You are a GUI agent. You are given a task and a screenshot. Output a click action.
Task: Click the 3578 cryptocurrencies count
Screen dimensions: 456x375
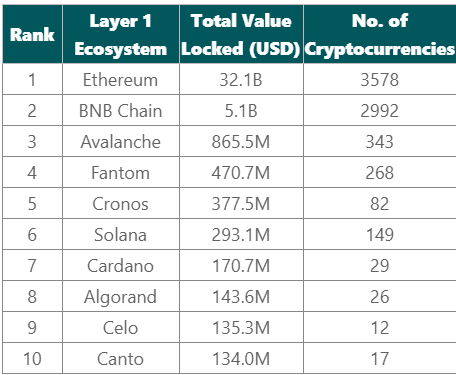click(x=380, y=79)
